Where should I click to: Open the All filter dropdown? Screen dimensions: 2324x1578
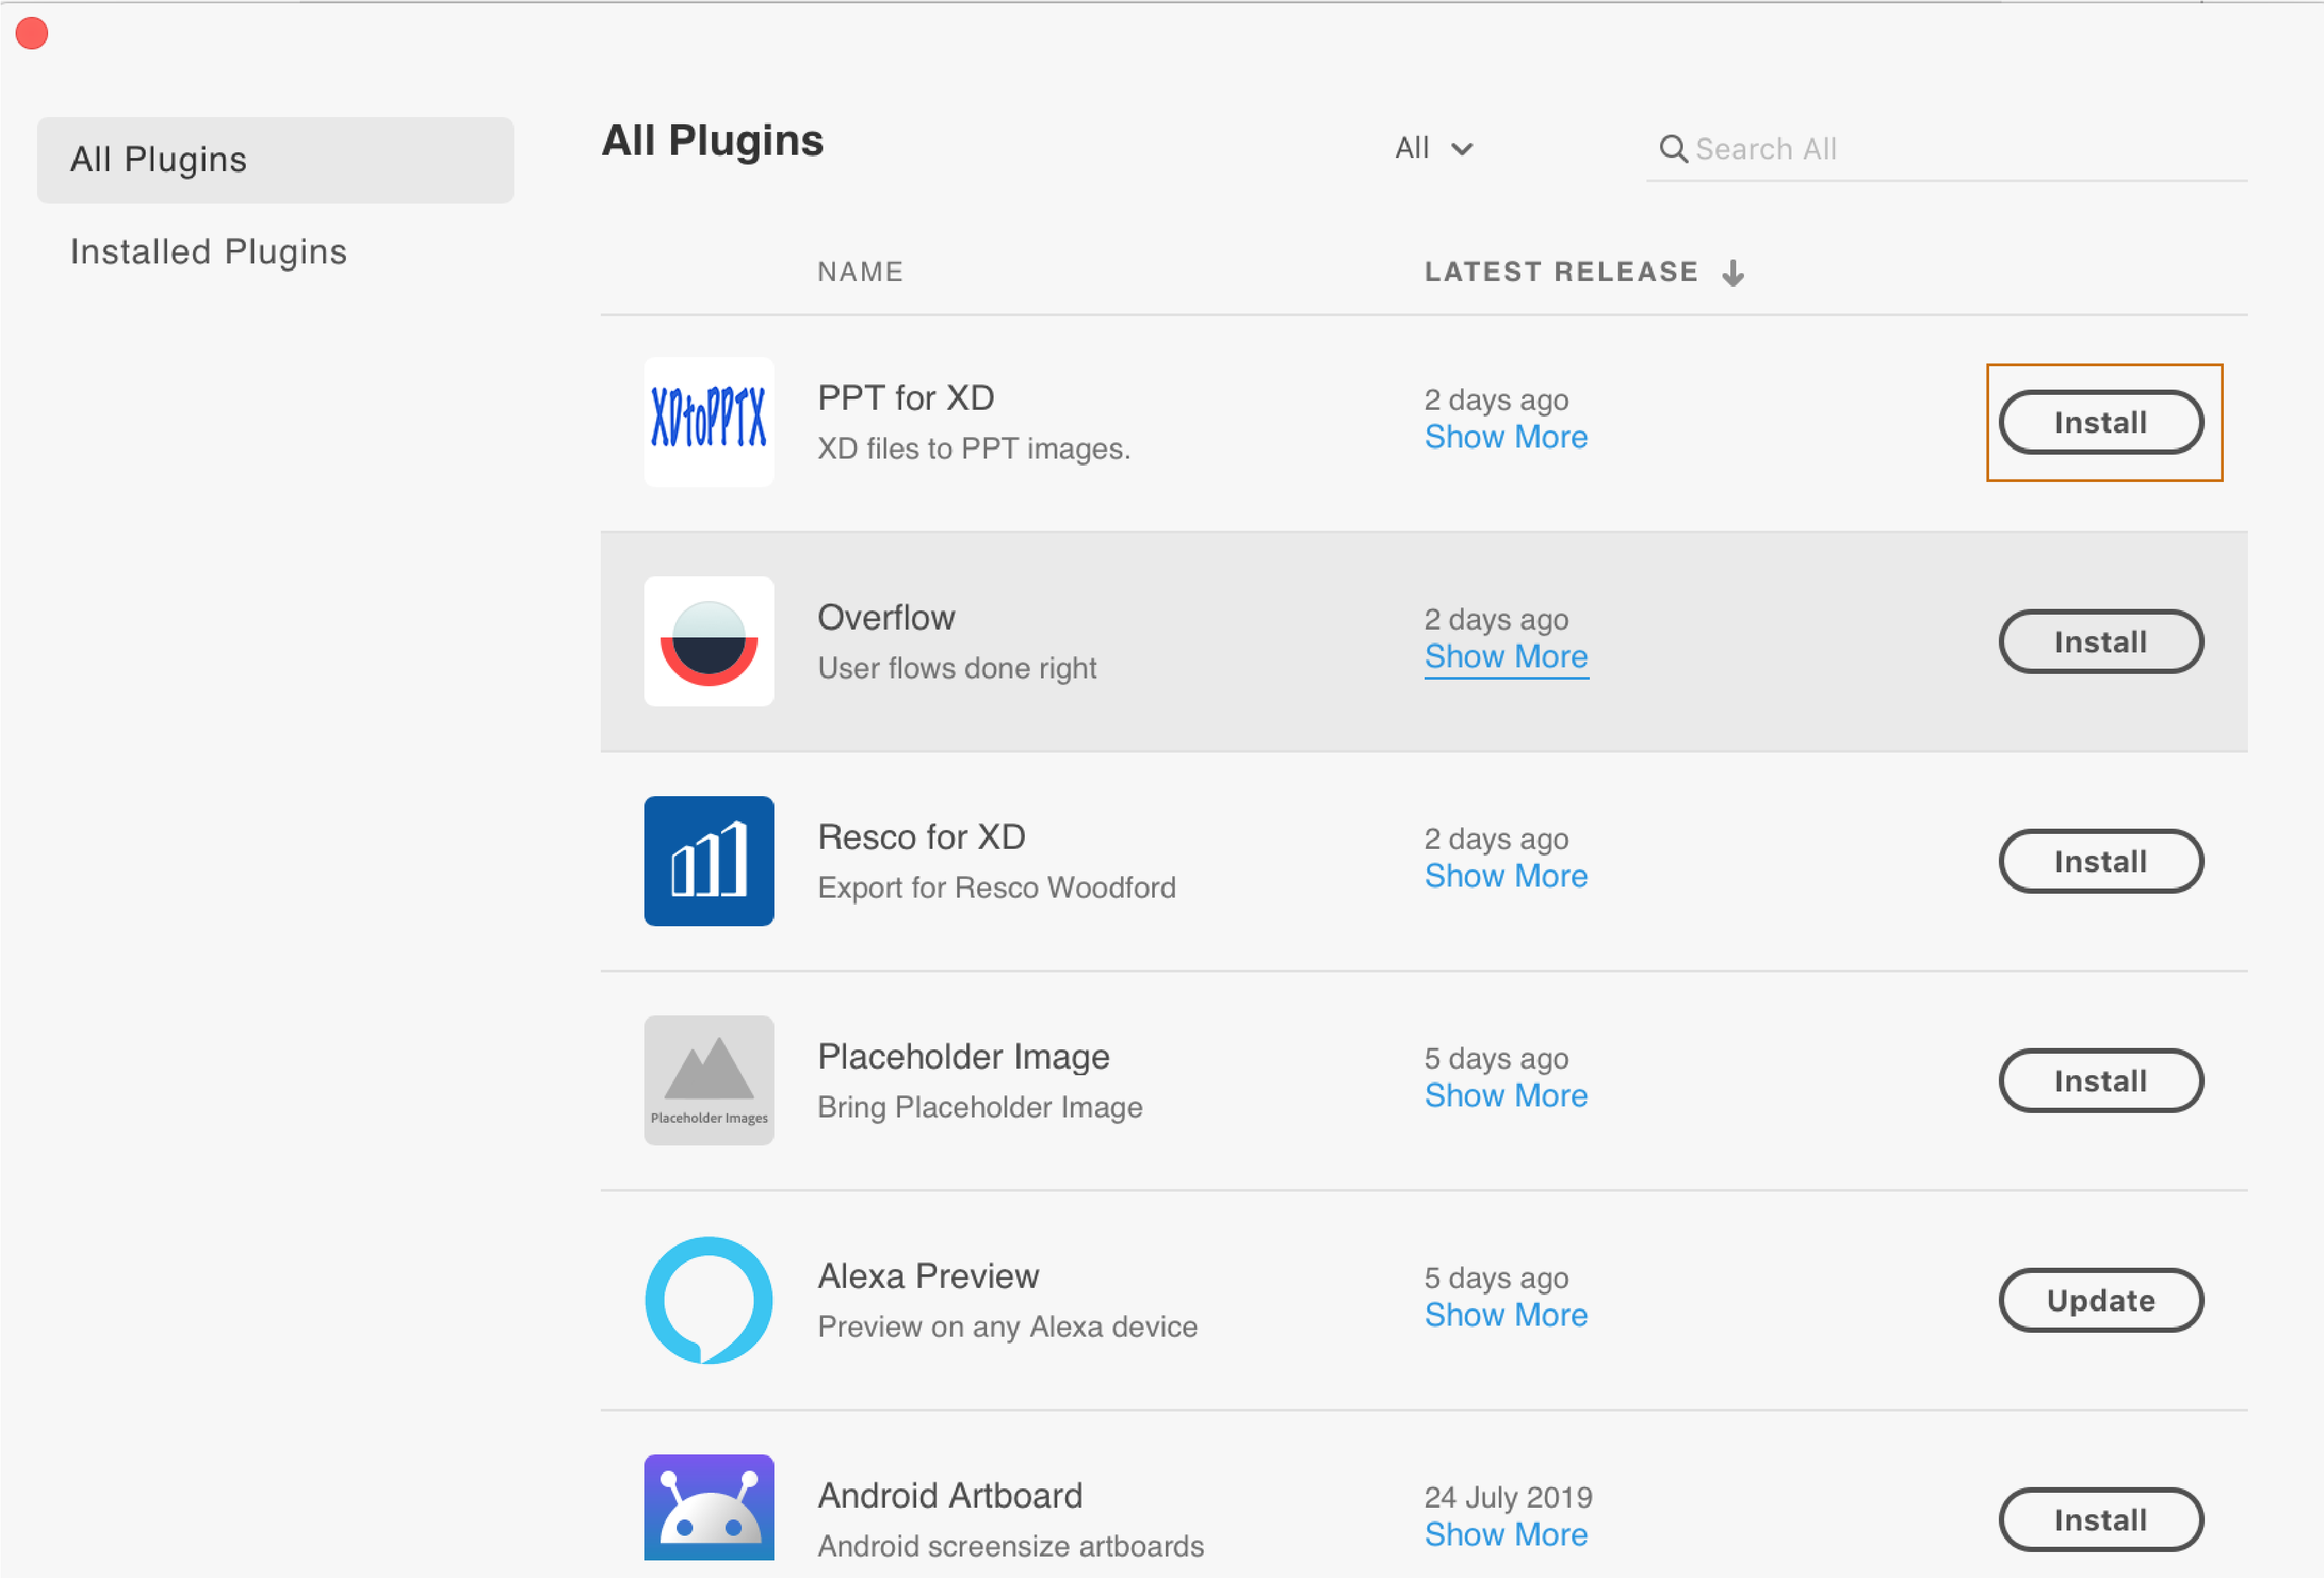click(1435, 148)
